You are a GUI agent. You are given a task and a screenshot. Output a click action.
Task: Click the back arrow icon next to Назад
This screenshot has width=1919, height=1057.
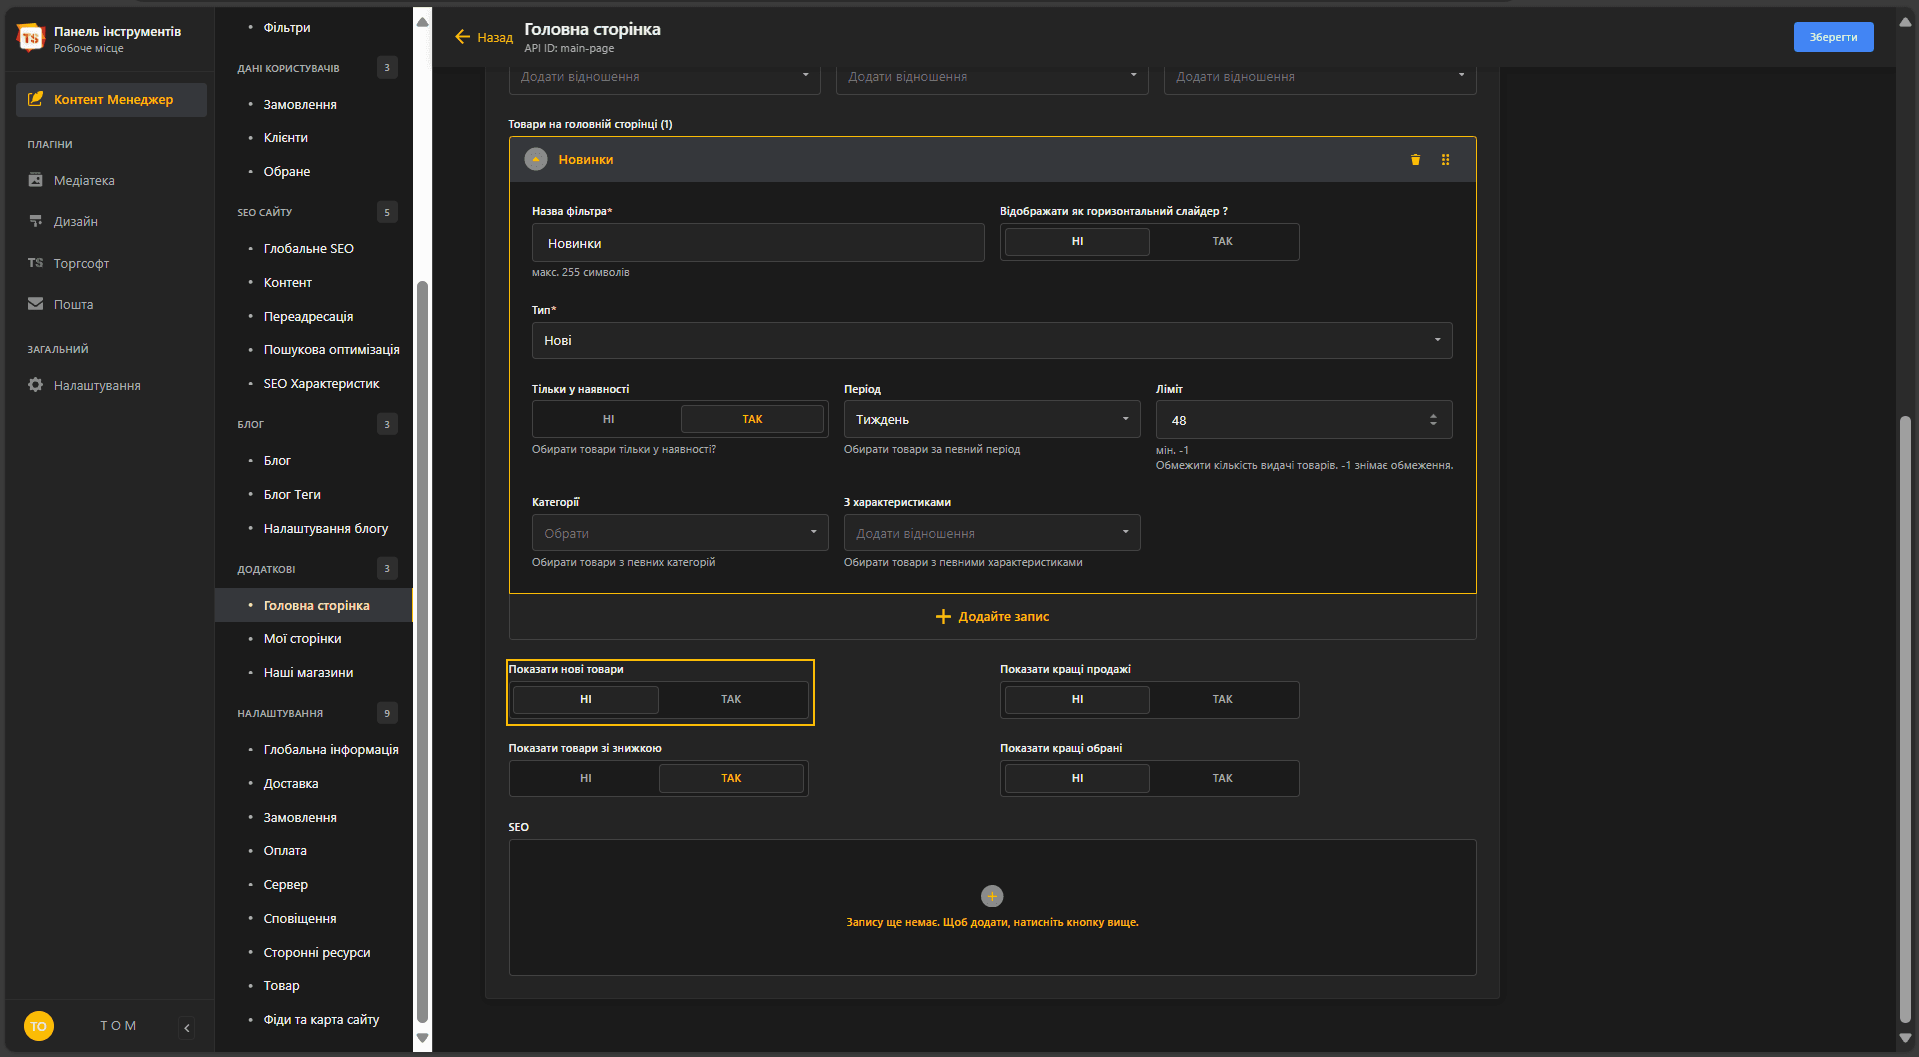click(462, 37)
